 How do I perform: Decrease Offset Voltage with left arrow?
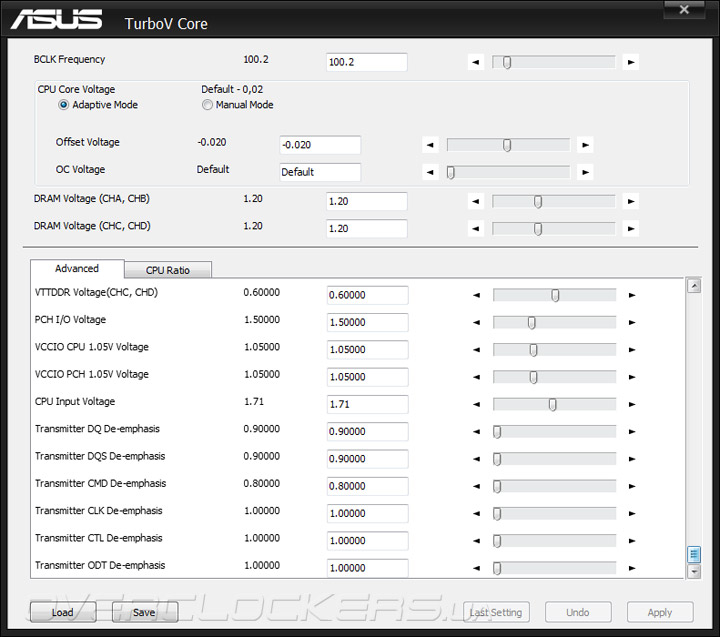430,145
